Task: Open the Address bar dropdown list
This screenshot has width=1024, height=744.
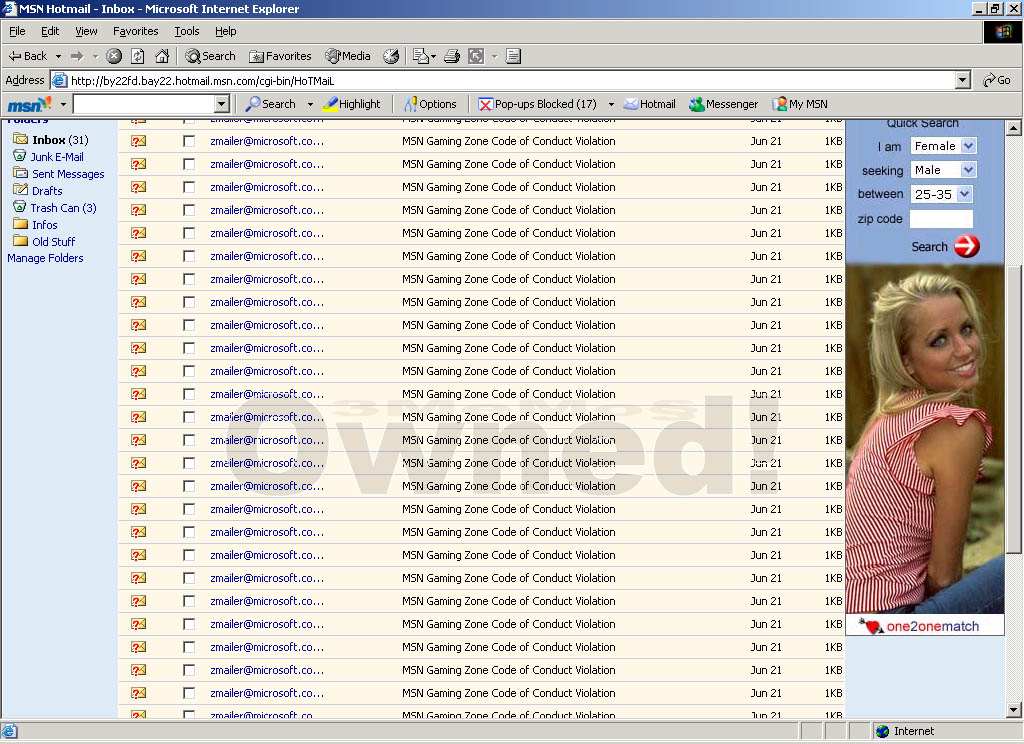Action: pyautogui.click(x=963, y=80)
